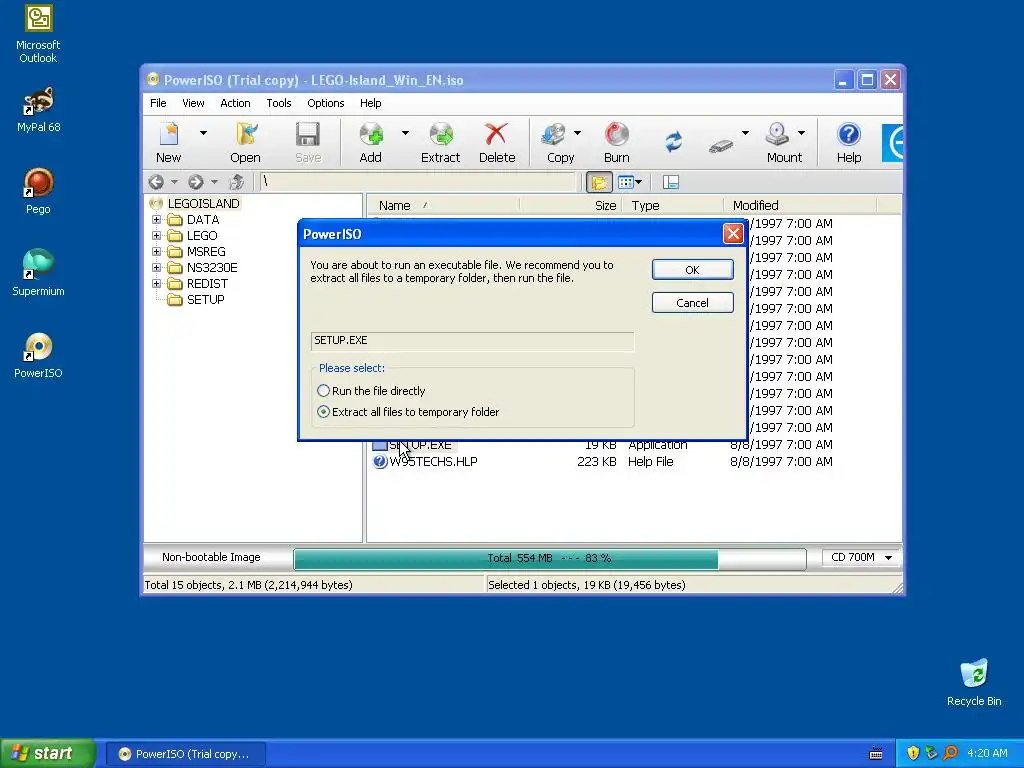The width and height of the screenshot is (1024, 768).
Task: Open the dropdown arrow next to Add
Action: (x=405, y=133)
